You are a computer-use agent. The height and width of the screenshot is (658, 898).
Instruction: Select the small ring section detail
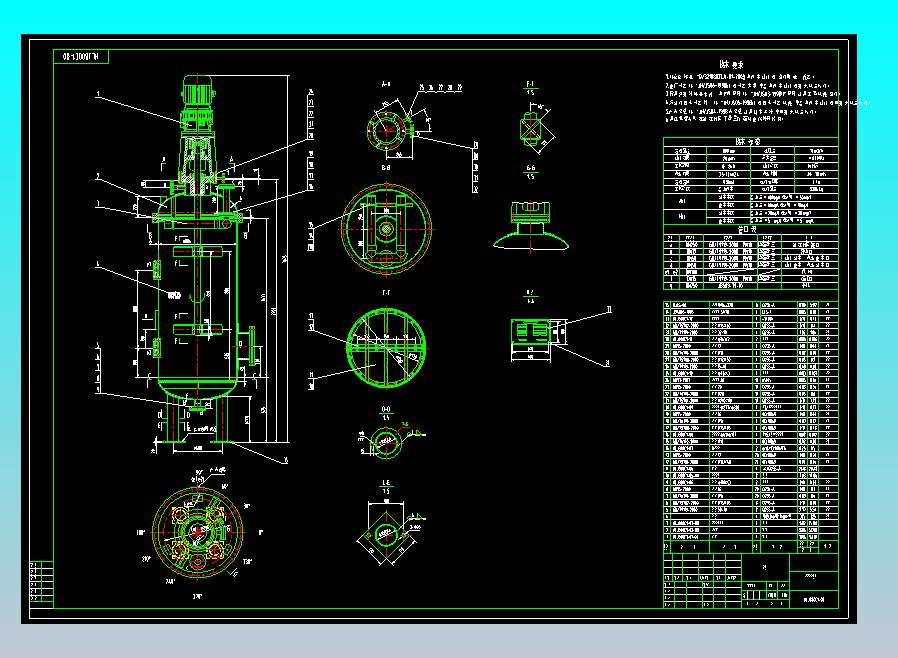[x=385, y=441]
